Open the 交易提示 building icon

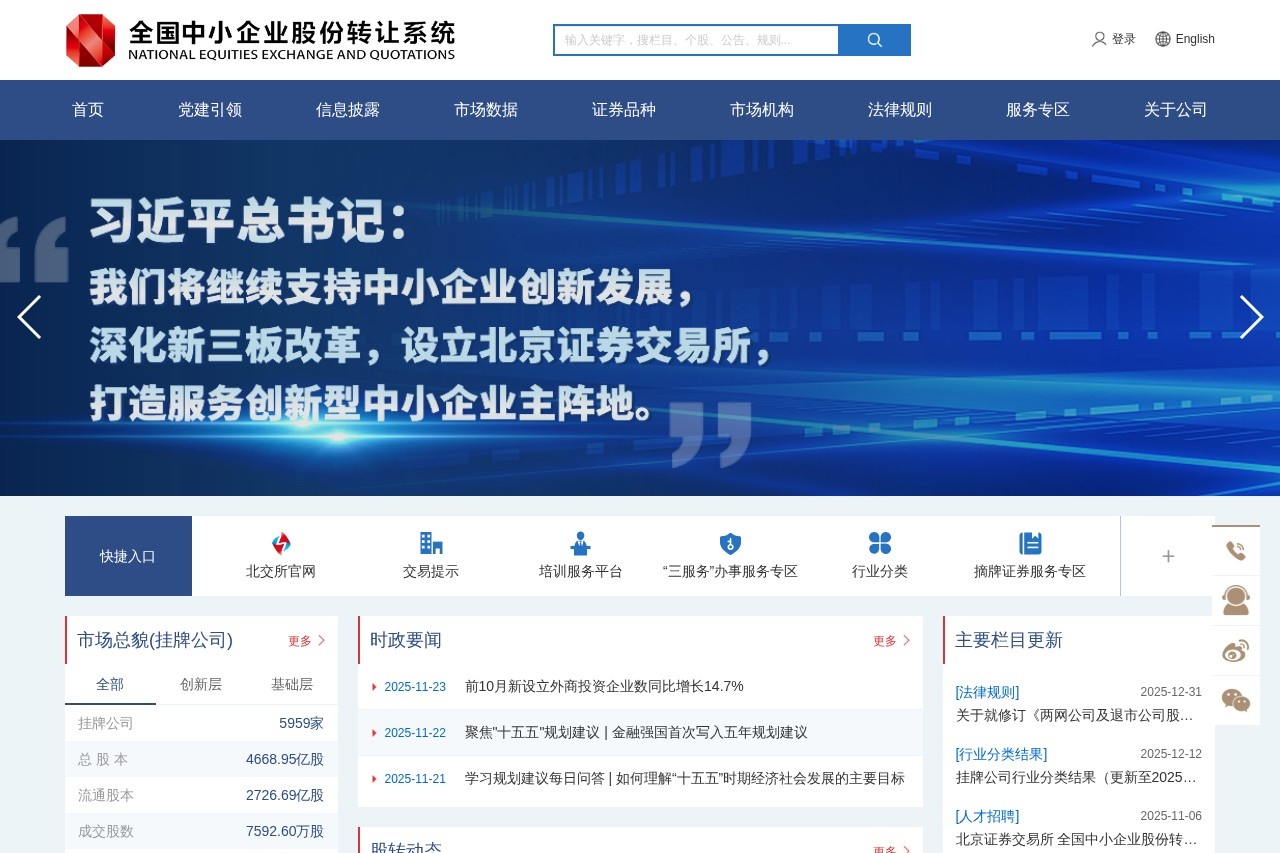point(431,543)
